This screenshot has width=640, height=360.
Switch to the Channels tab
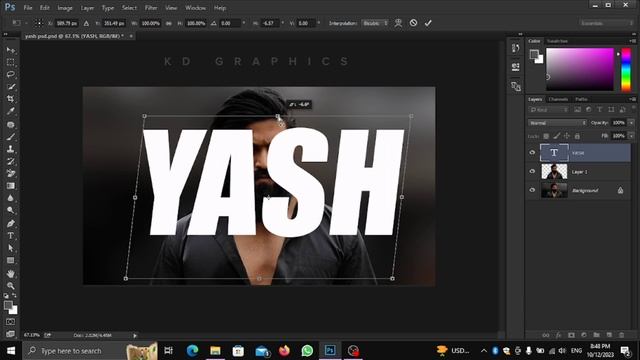coord(558,99)
